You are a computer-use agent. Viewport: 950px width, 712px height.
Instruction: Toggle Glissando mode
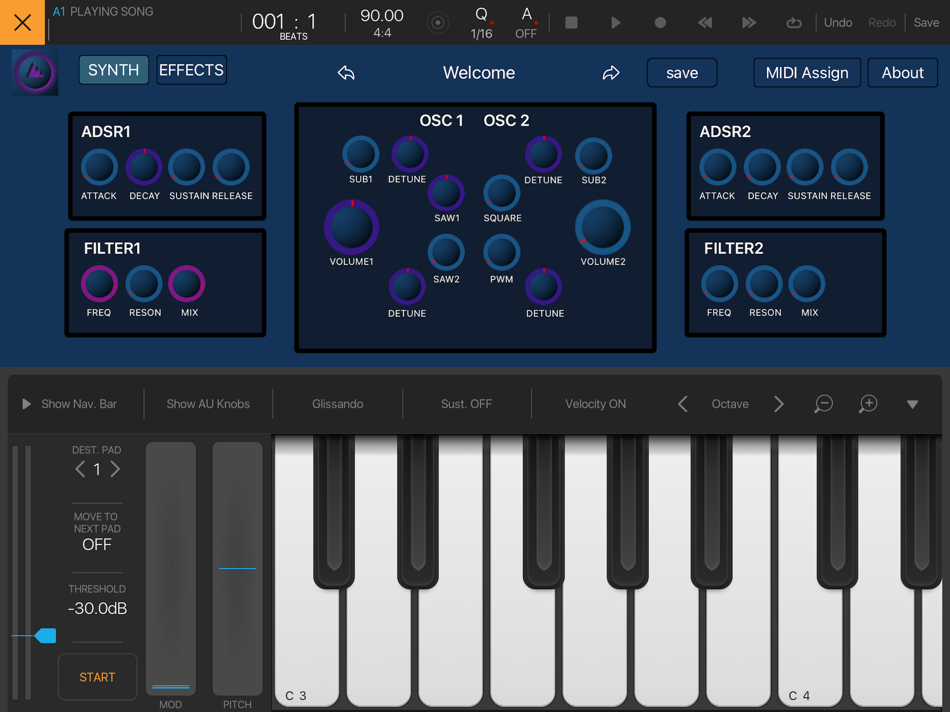pos(337,404)
